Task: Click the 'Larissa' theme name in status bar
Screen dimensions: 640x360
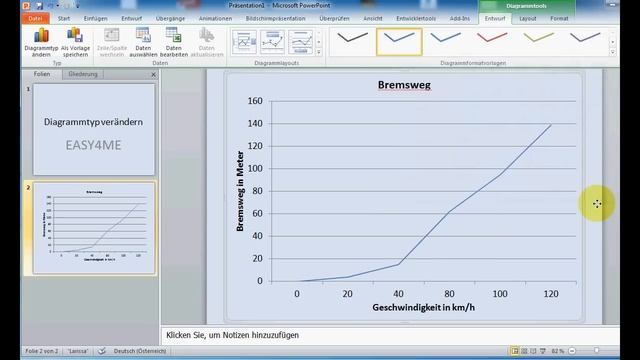Action: pos(78,351)
